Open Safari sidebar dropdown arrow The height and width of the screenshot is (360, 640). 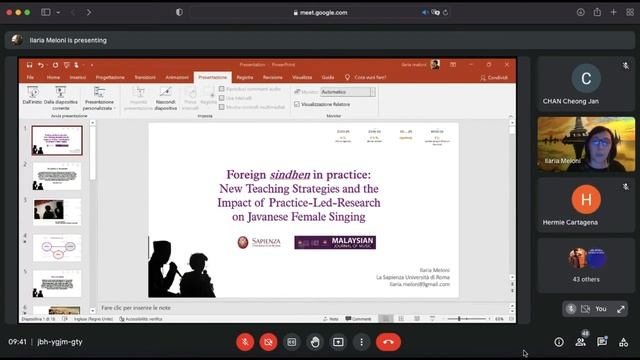point(58,13)
